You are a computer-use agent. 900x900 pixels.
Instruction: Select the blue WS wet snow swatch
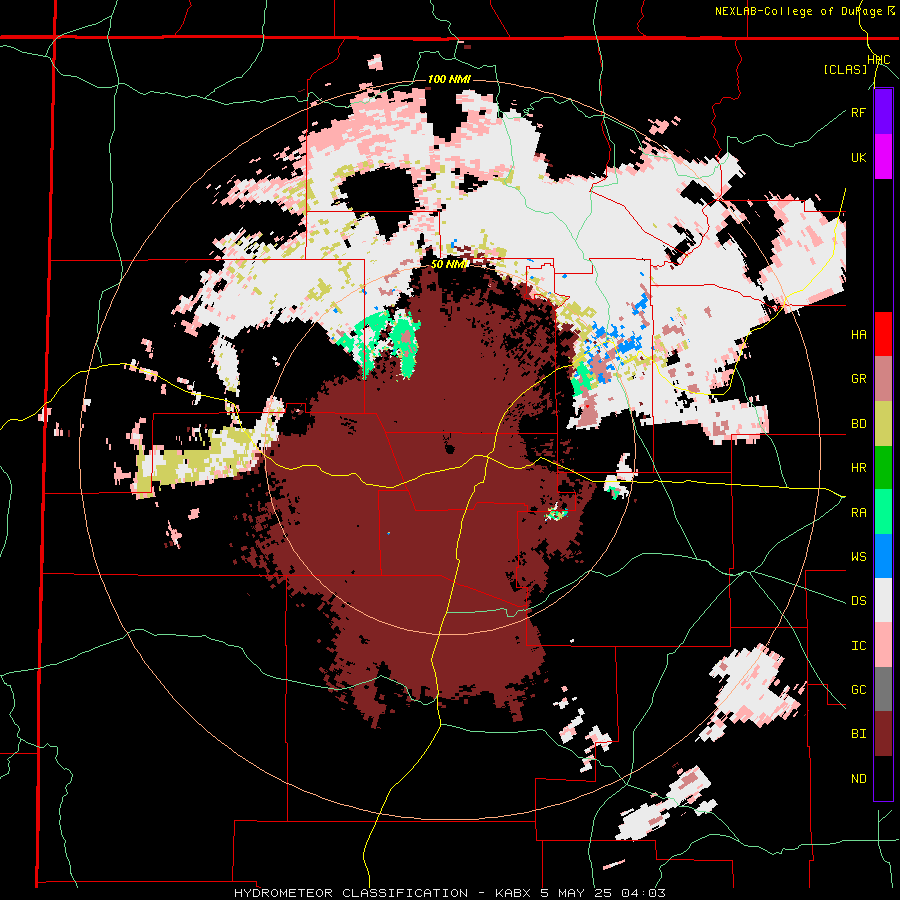883,556
